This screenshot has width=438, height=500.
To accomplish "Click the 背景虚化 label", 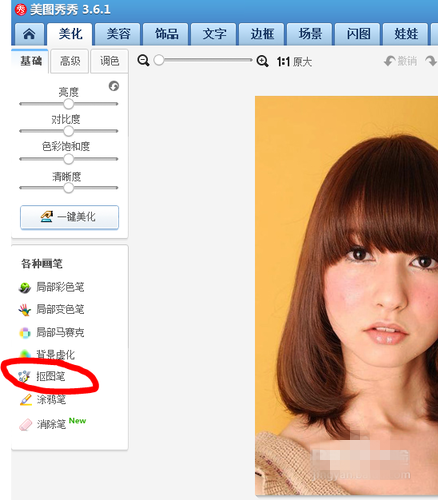I will (55, 355).
